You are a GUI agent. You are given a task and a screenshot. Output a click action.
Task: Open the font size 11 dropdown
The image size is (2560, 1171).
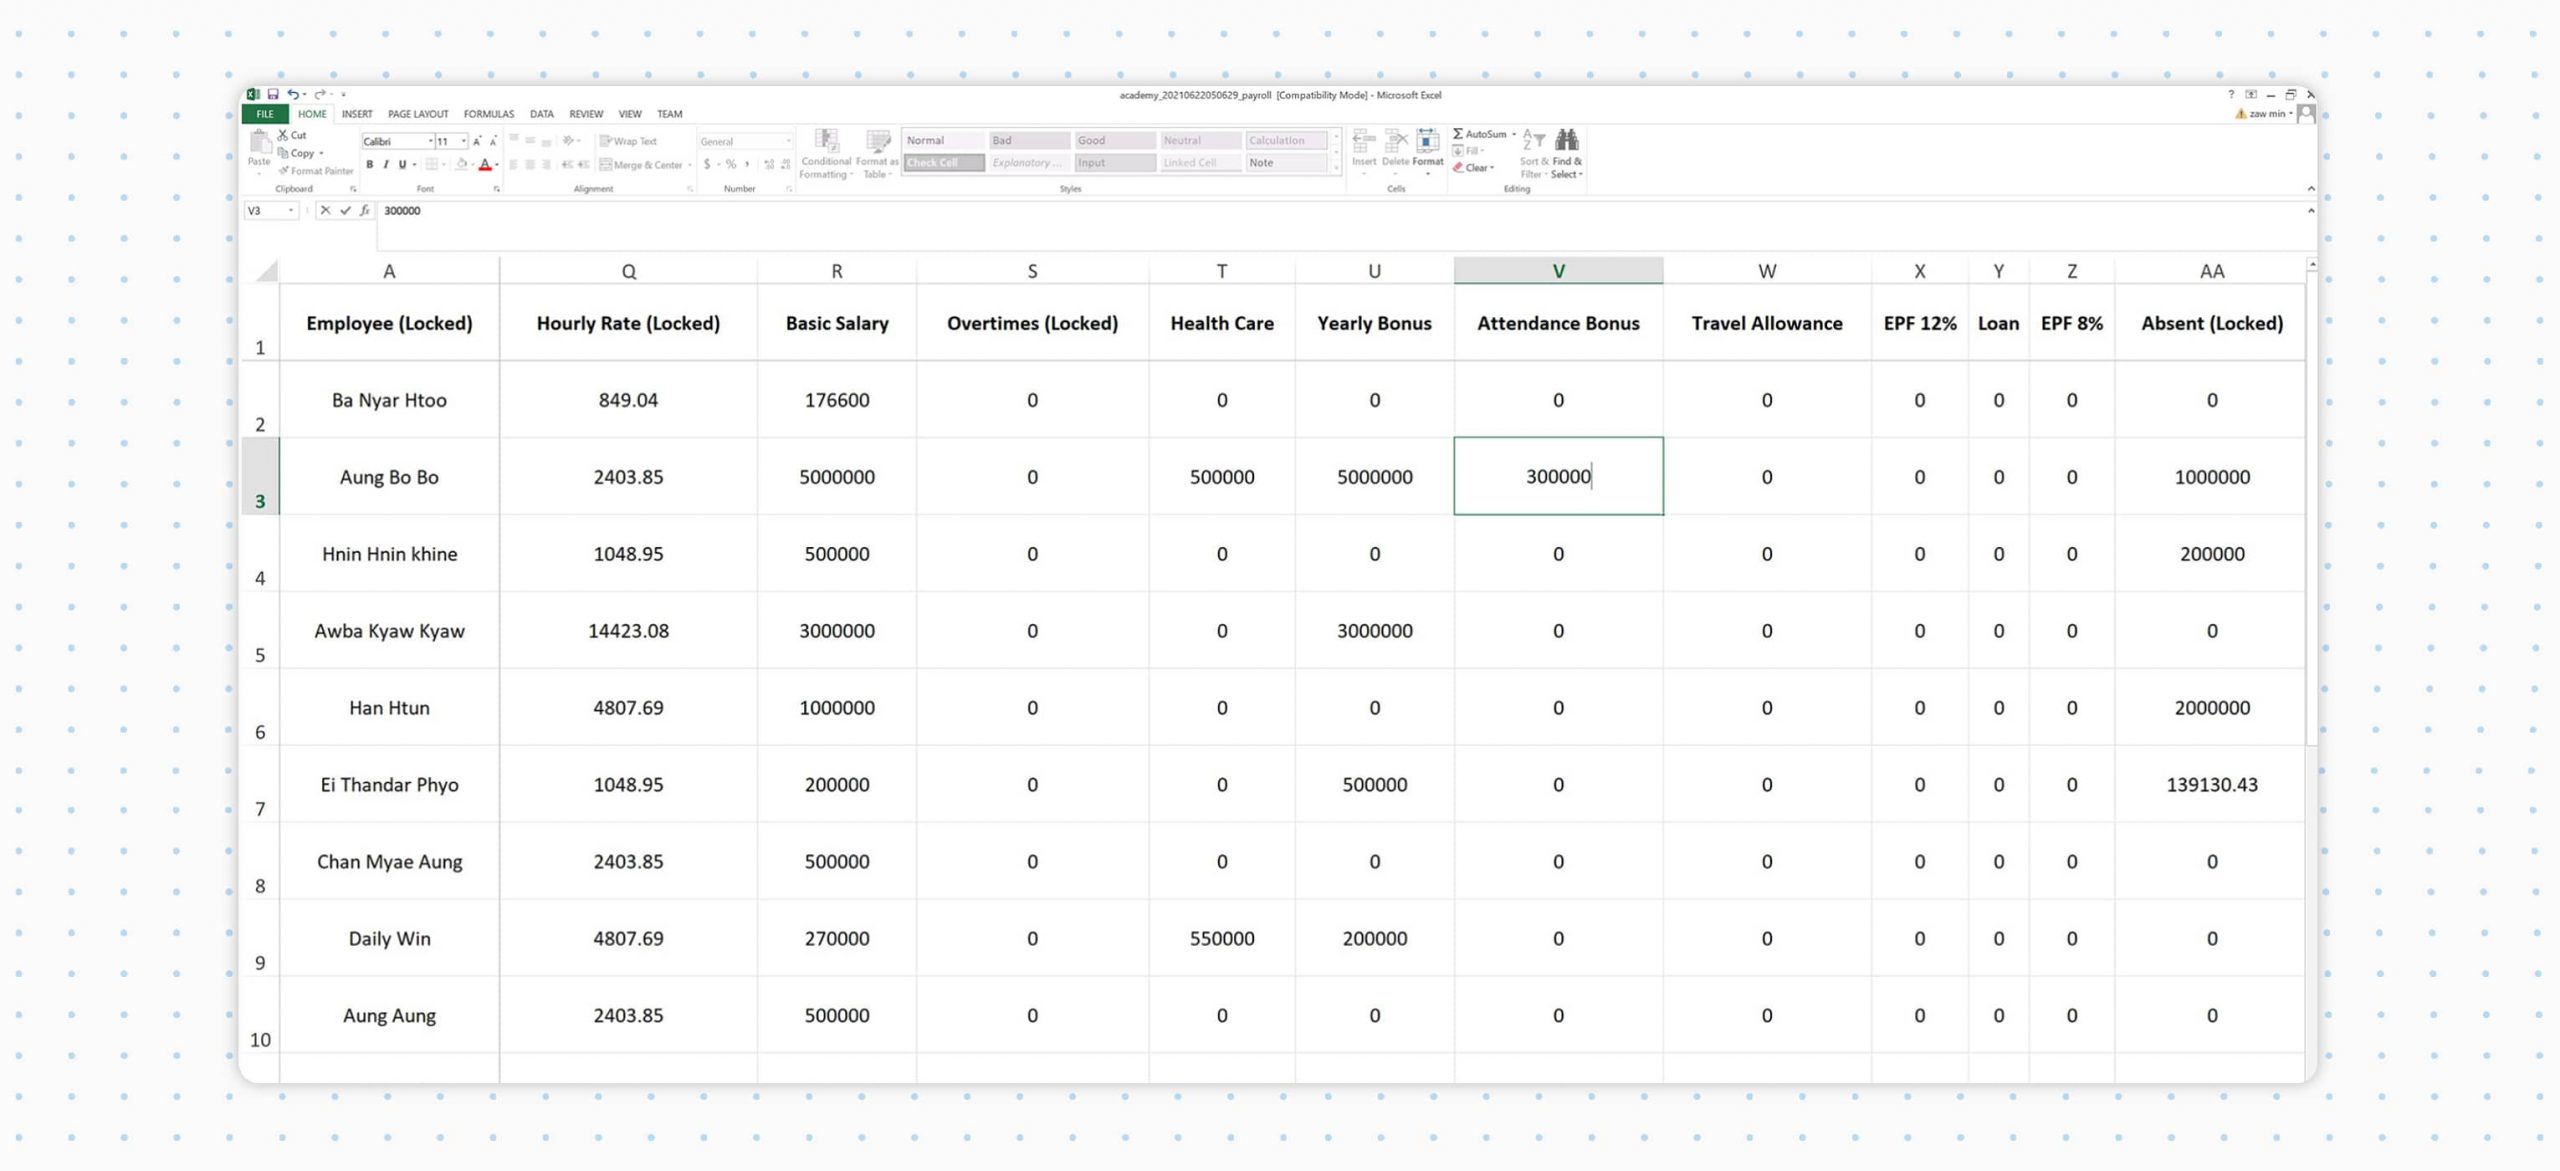(463, 142)
